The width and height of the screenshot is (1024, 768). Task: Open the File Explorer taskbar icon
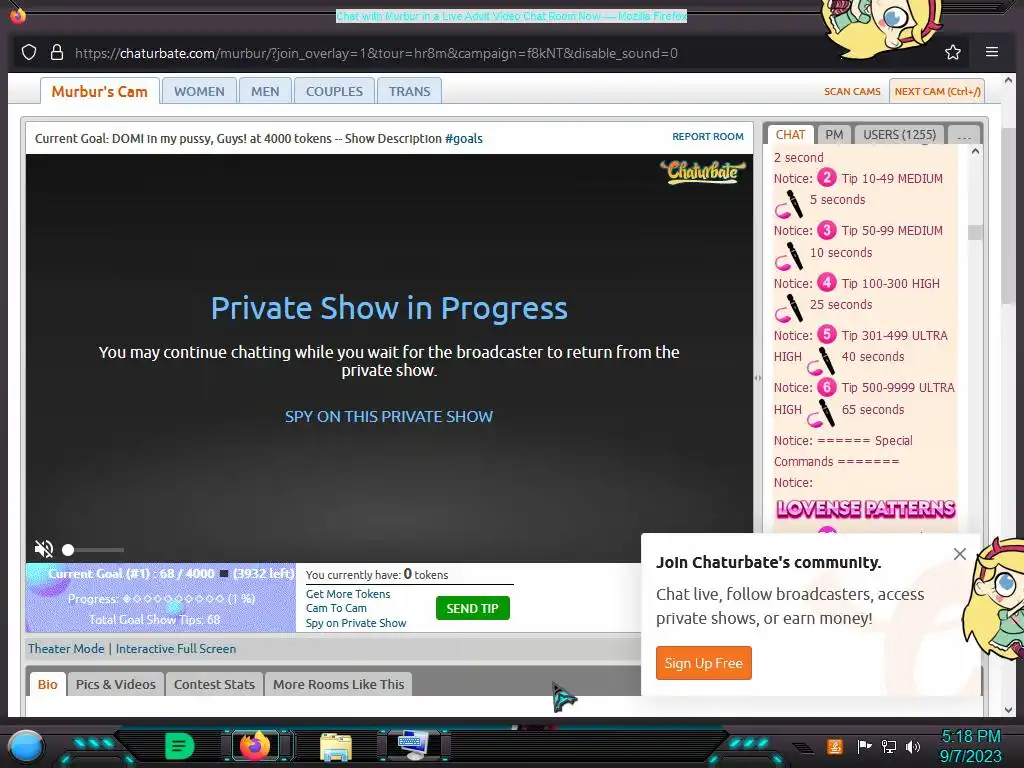click(x=336, y=746)
